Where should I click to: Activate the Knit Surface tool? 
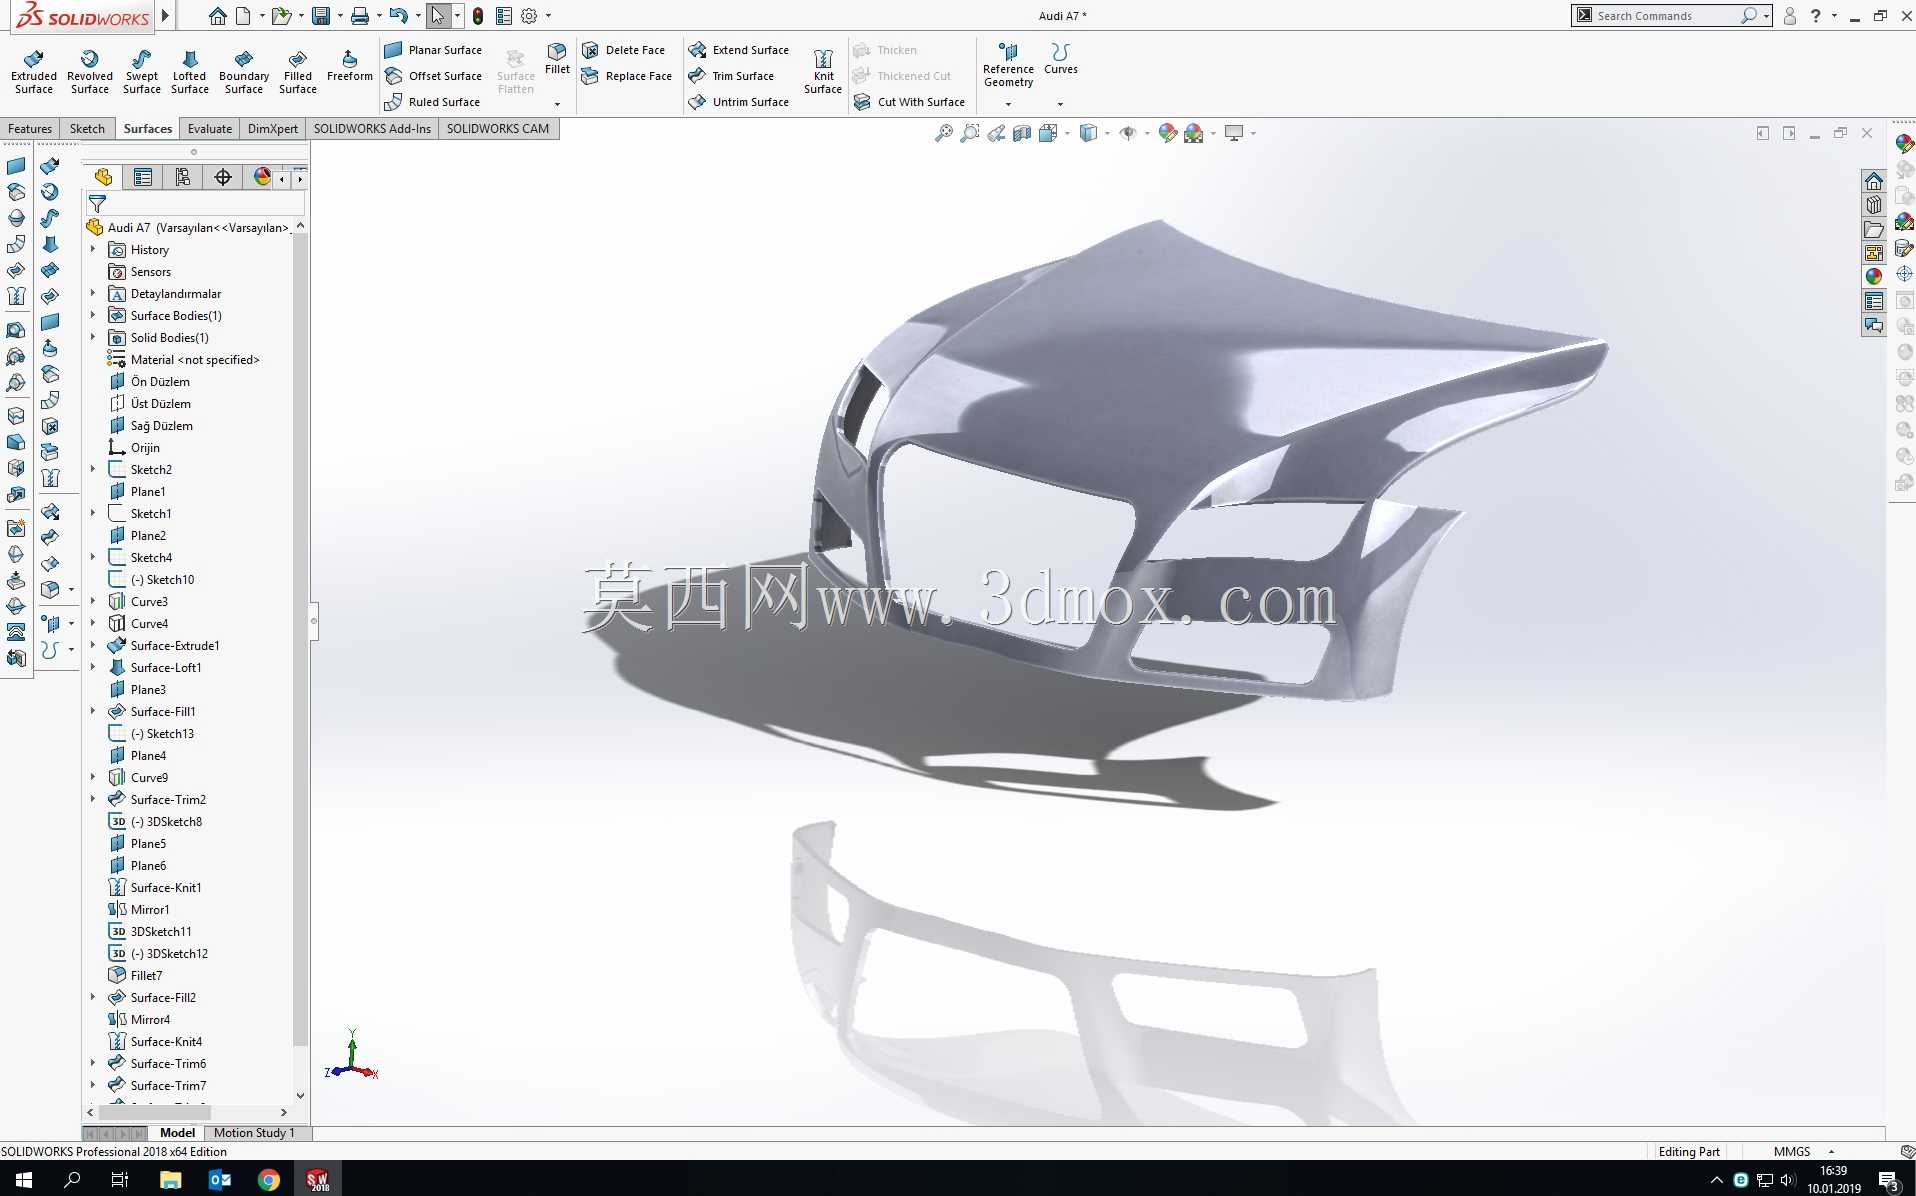coord(823,72)
